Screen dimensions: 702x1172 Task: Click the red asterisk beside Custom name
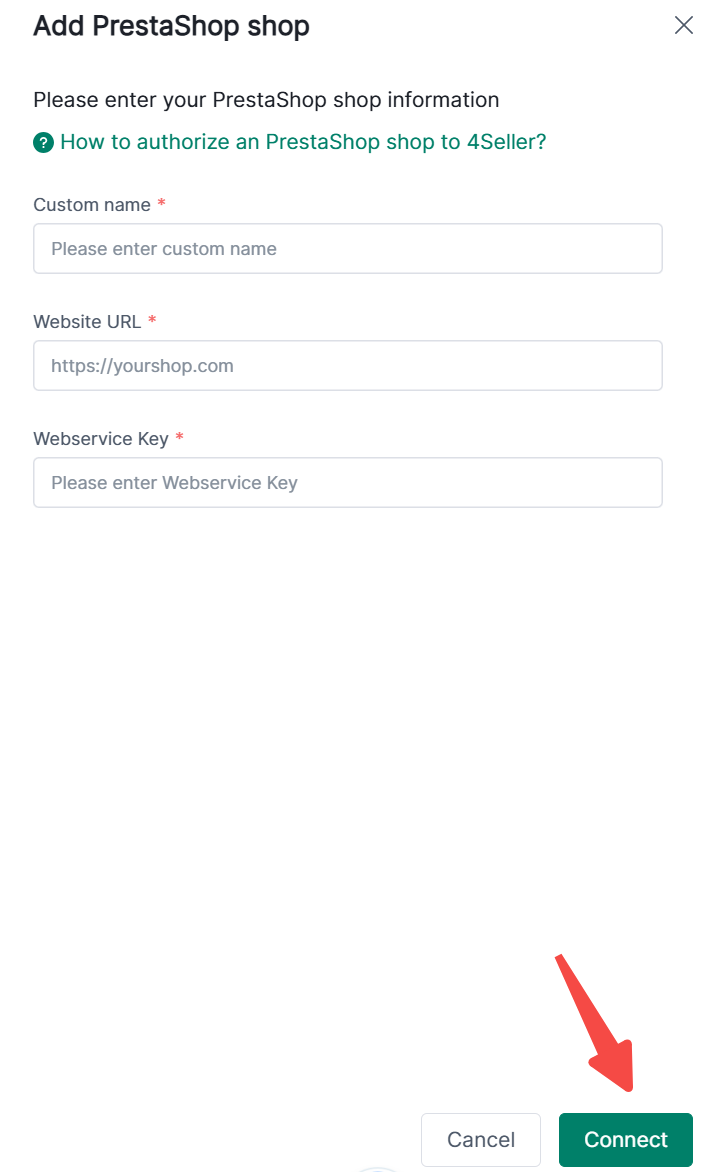point(161,204)
